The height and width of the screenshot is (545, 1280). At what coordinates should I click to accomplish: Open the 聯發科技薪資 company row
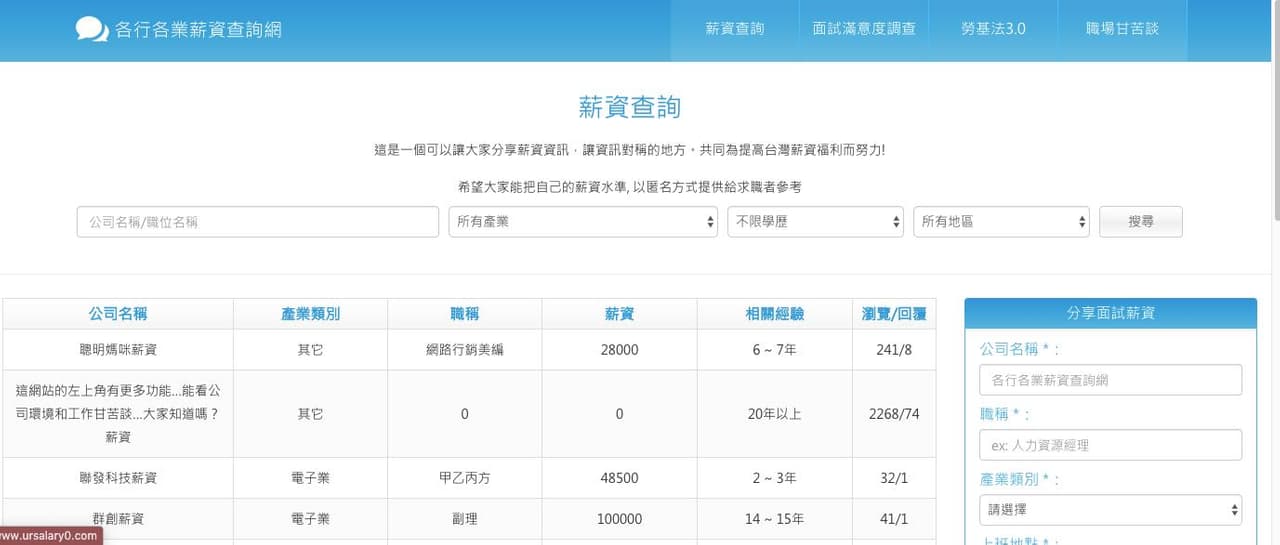pyautogui.click(x=118, y=478)
